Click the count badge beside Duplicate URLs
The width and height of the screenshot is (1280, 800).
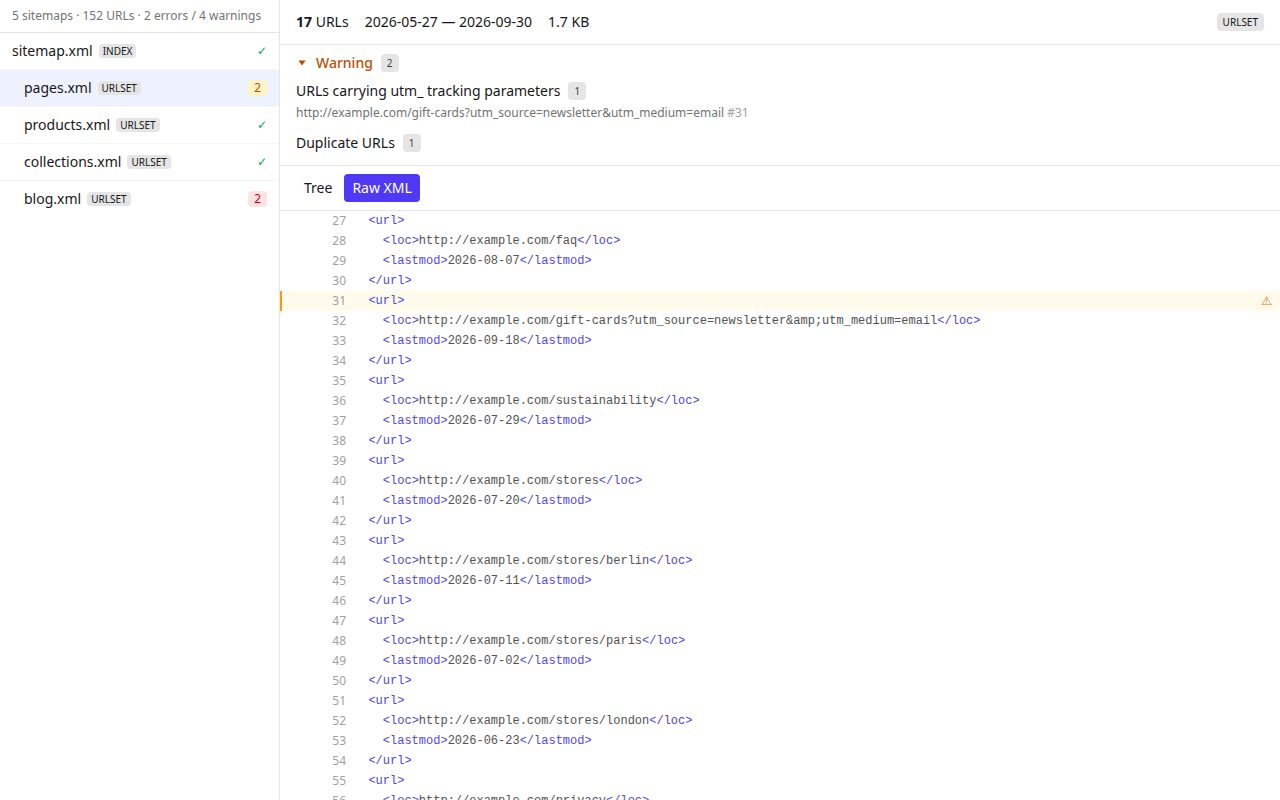pos(412,143)
